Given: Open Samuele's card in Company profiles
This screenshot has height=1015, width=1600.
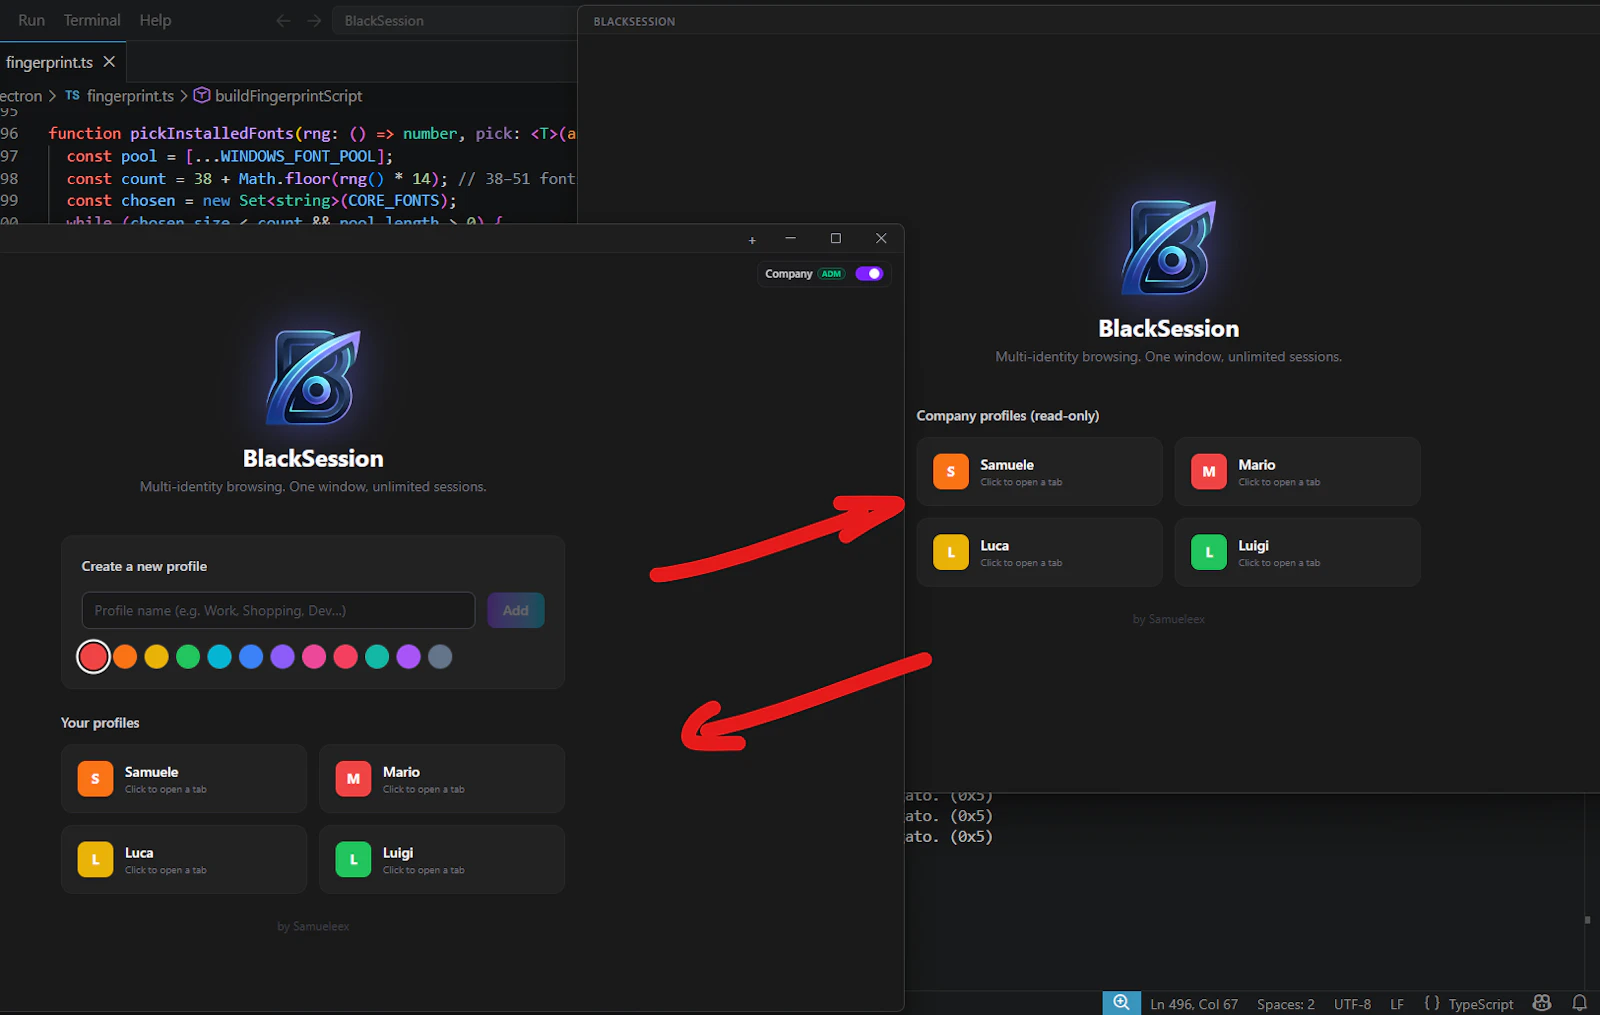Looking at the screenshot, I should point(1040,472).
